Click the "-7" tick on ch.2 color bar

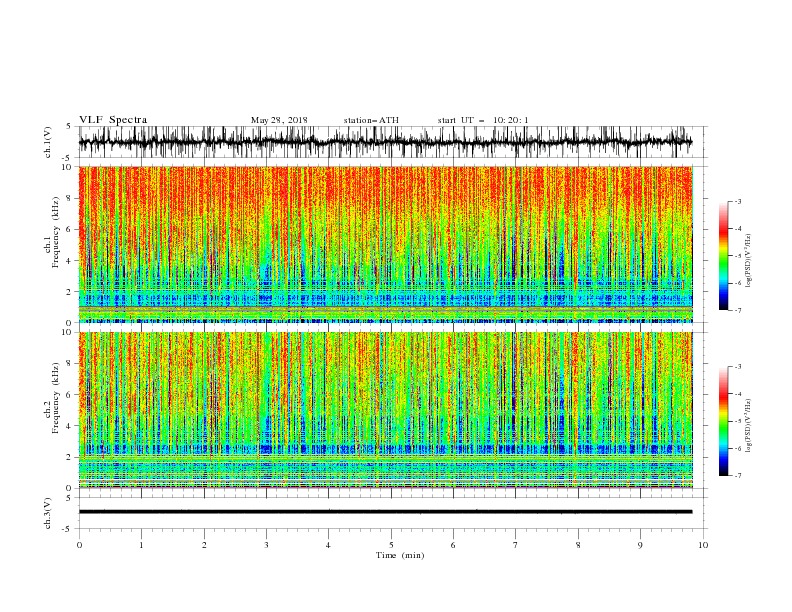pos(738,476)
